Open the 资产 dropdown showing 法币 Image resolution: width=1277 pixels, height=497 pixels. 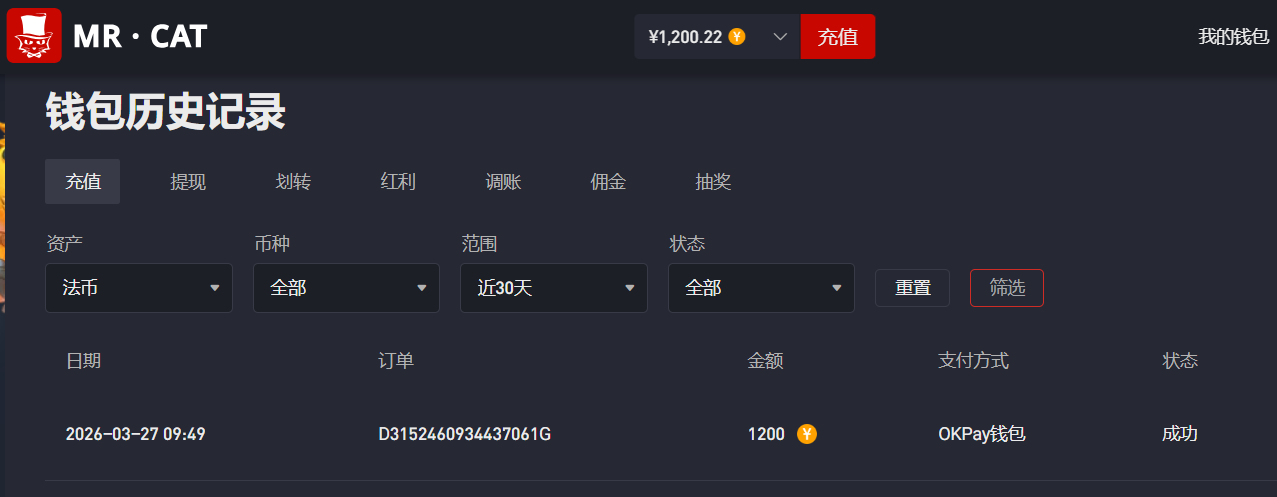tap(139, 288)
